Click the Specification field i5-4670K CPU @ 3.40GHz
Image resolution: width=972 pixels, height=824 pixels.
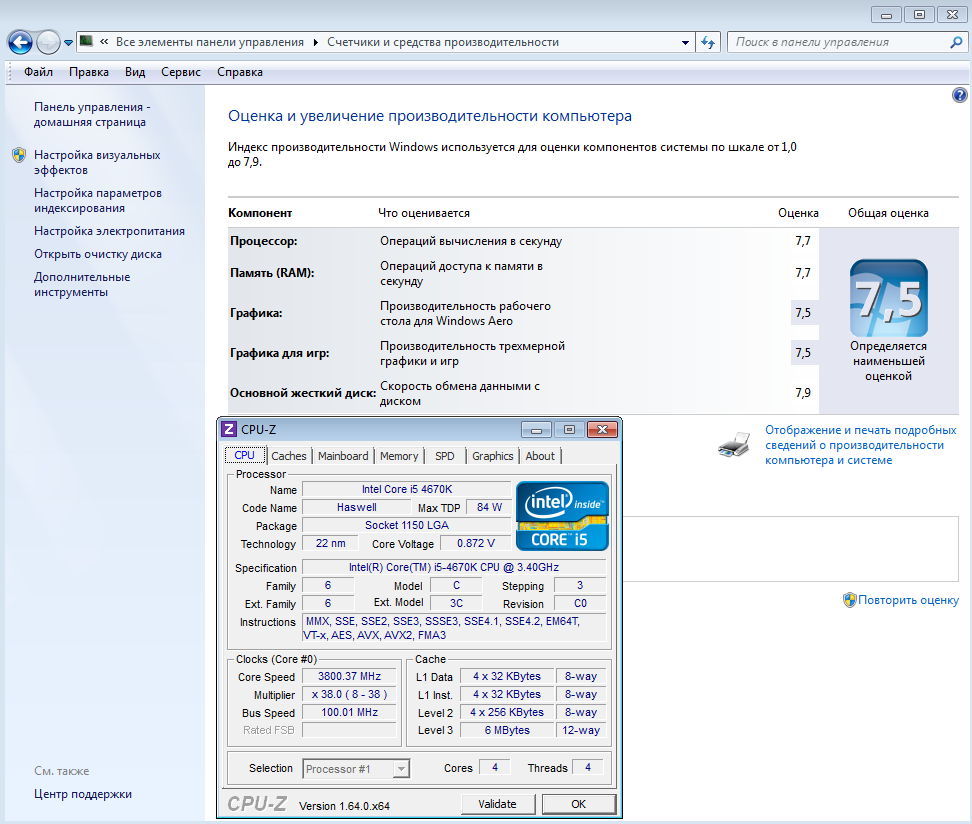[454, 567]
